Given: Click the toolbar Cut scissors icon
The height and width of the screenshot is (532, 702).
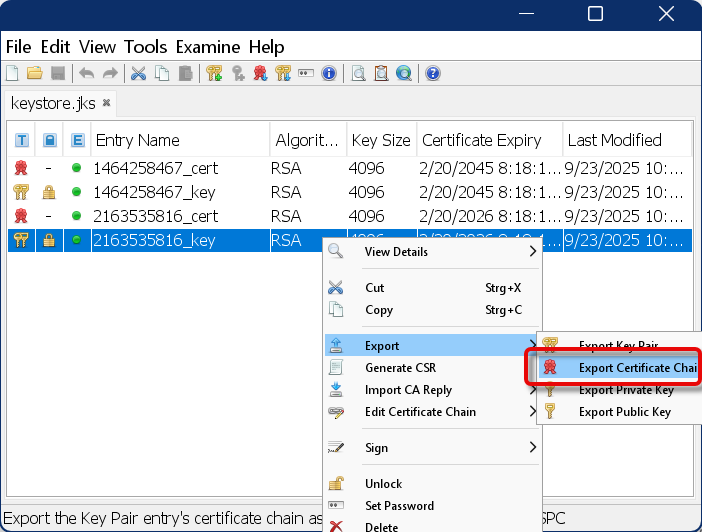Looking at the screenshot, I should (x=138, y=73).
